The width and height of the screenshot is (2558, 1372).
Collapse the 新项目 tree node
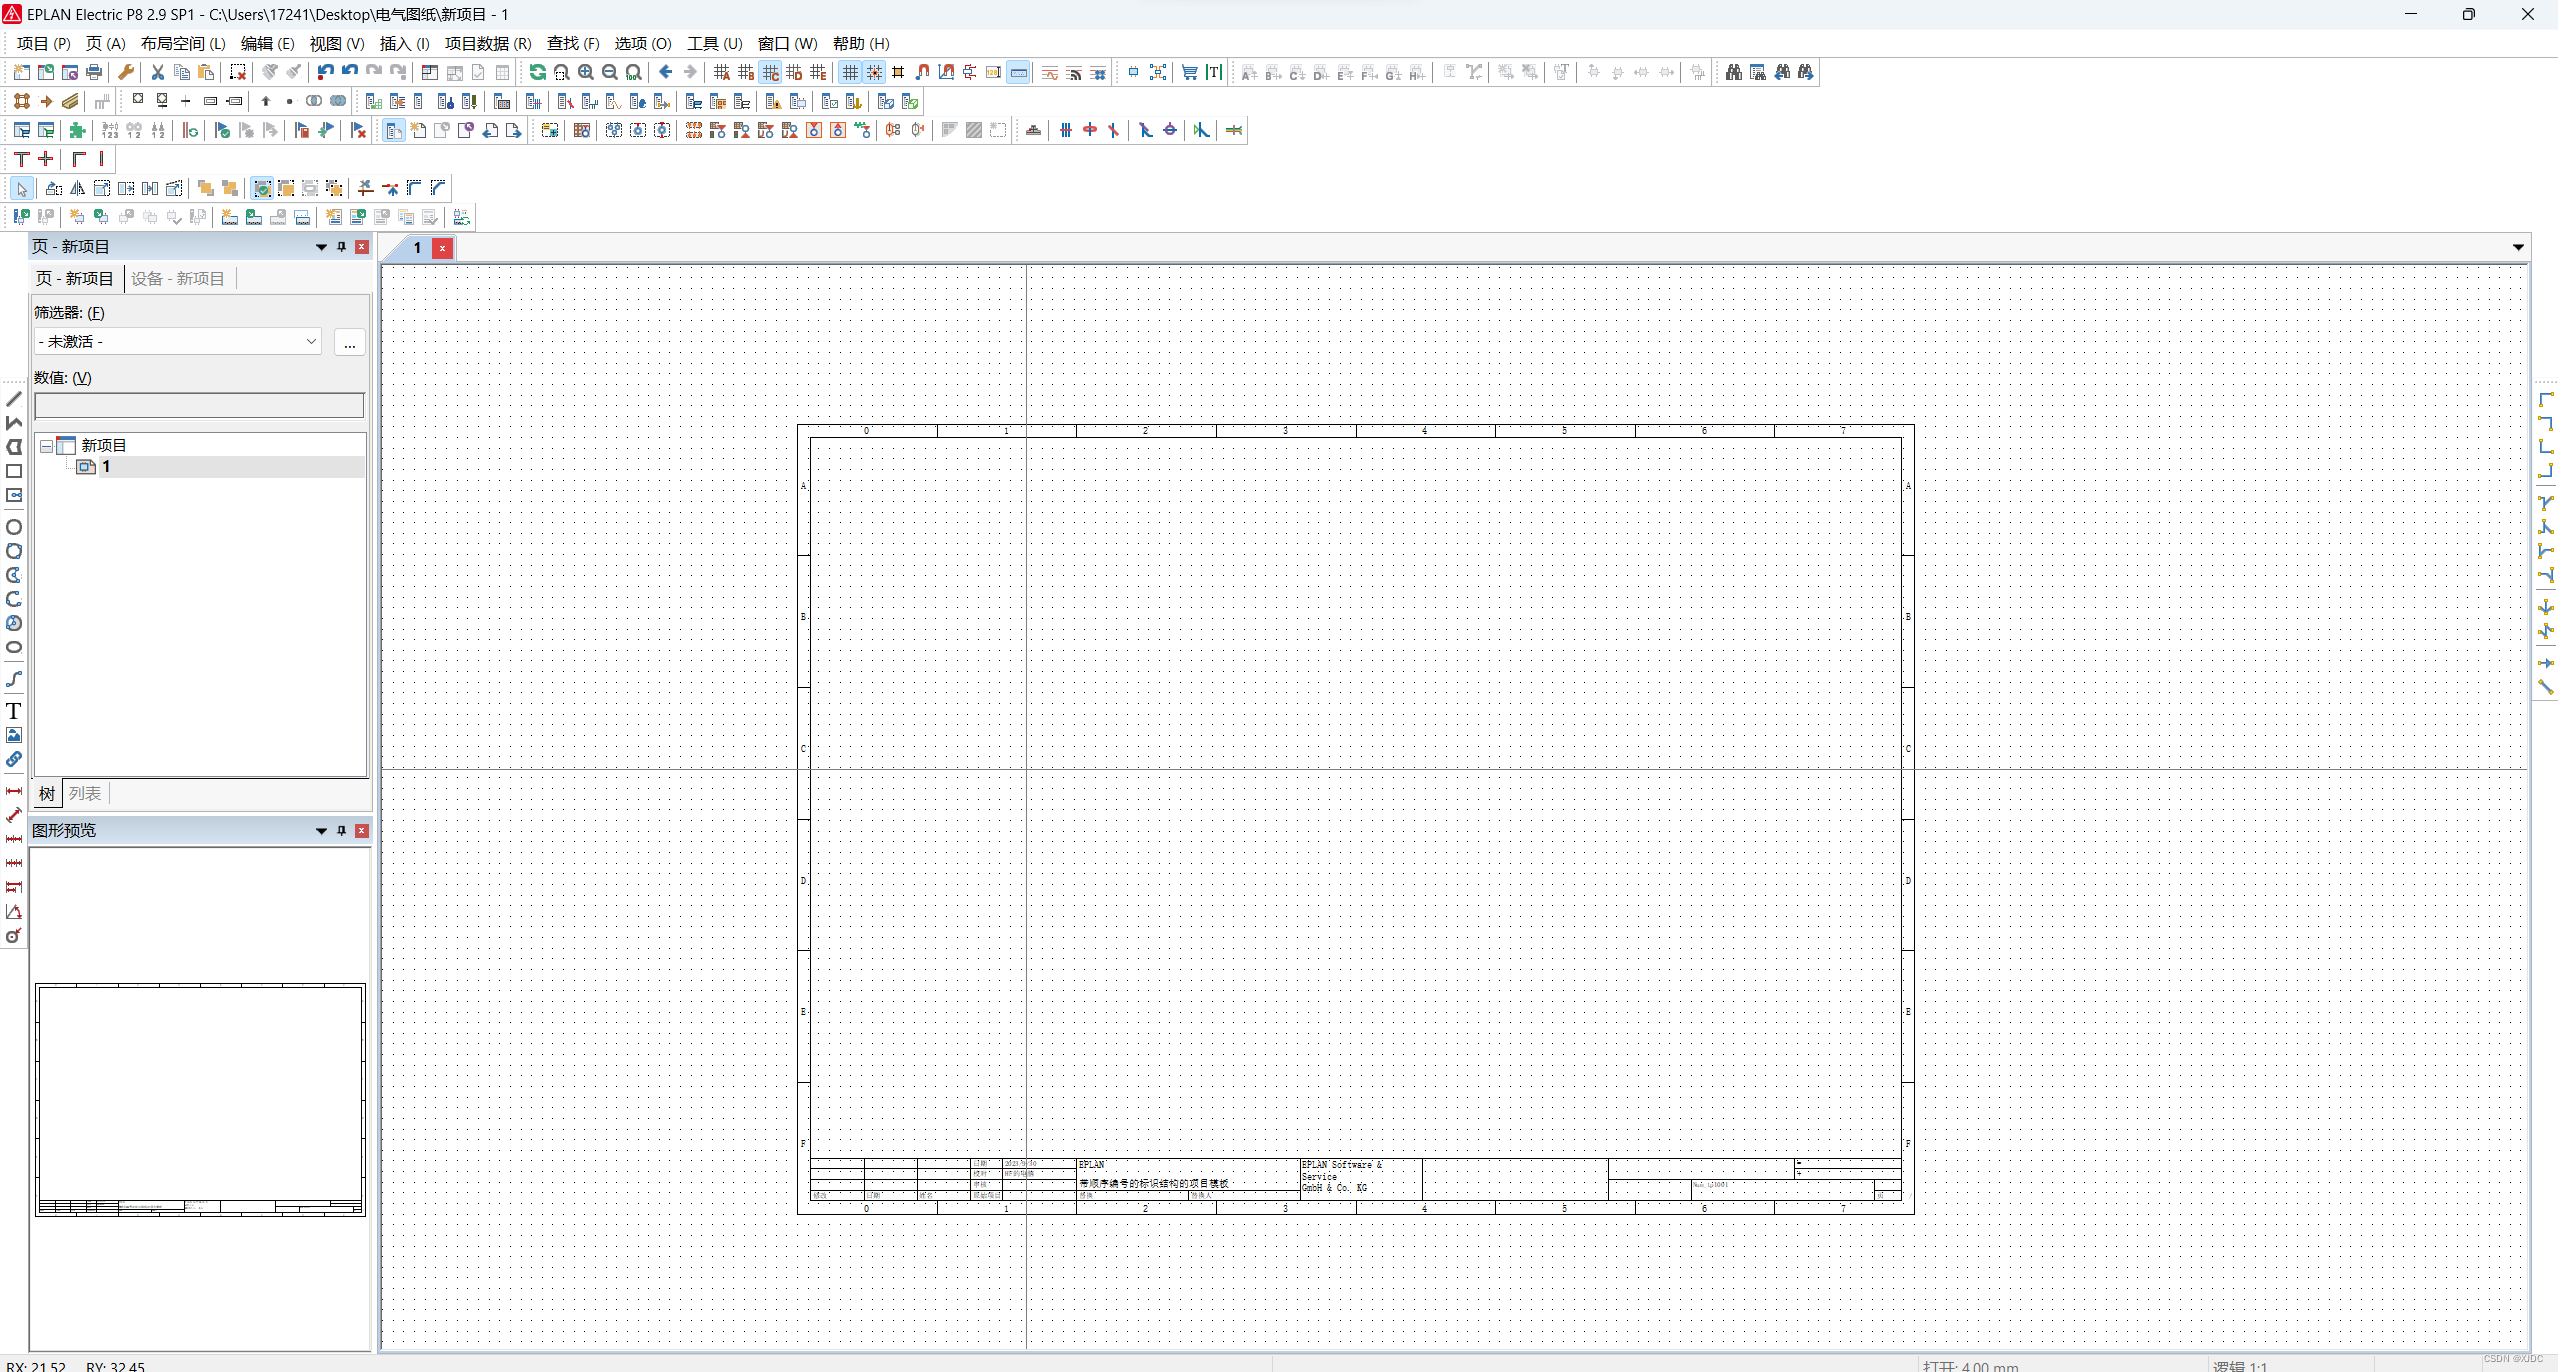46,446
